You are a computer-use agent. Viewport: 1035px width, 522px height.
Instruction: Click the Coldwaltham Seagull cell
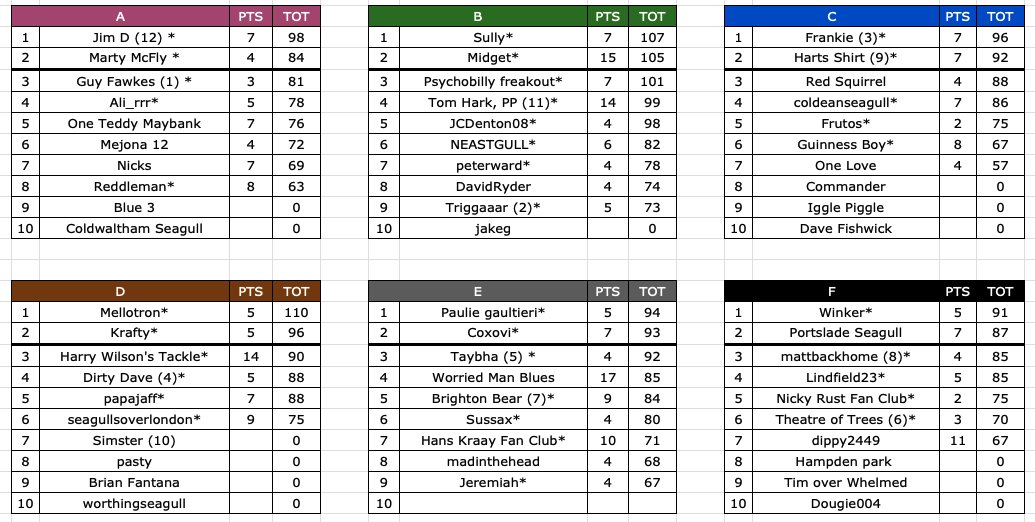pos(135,228)
